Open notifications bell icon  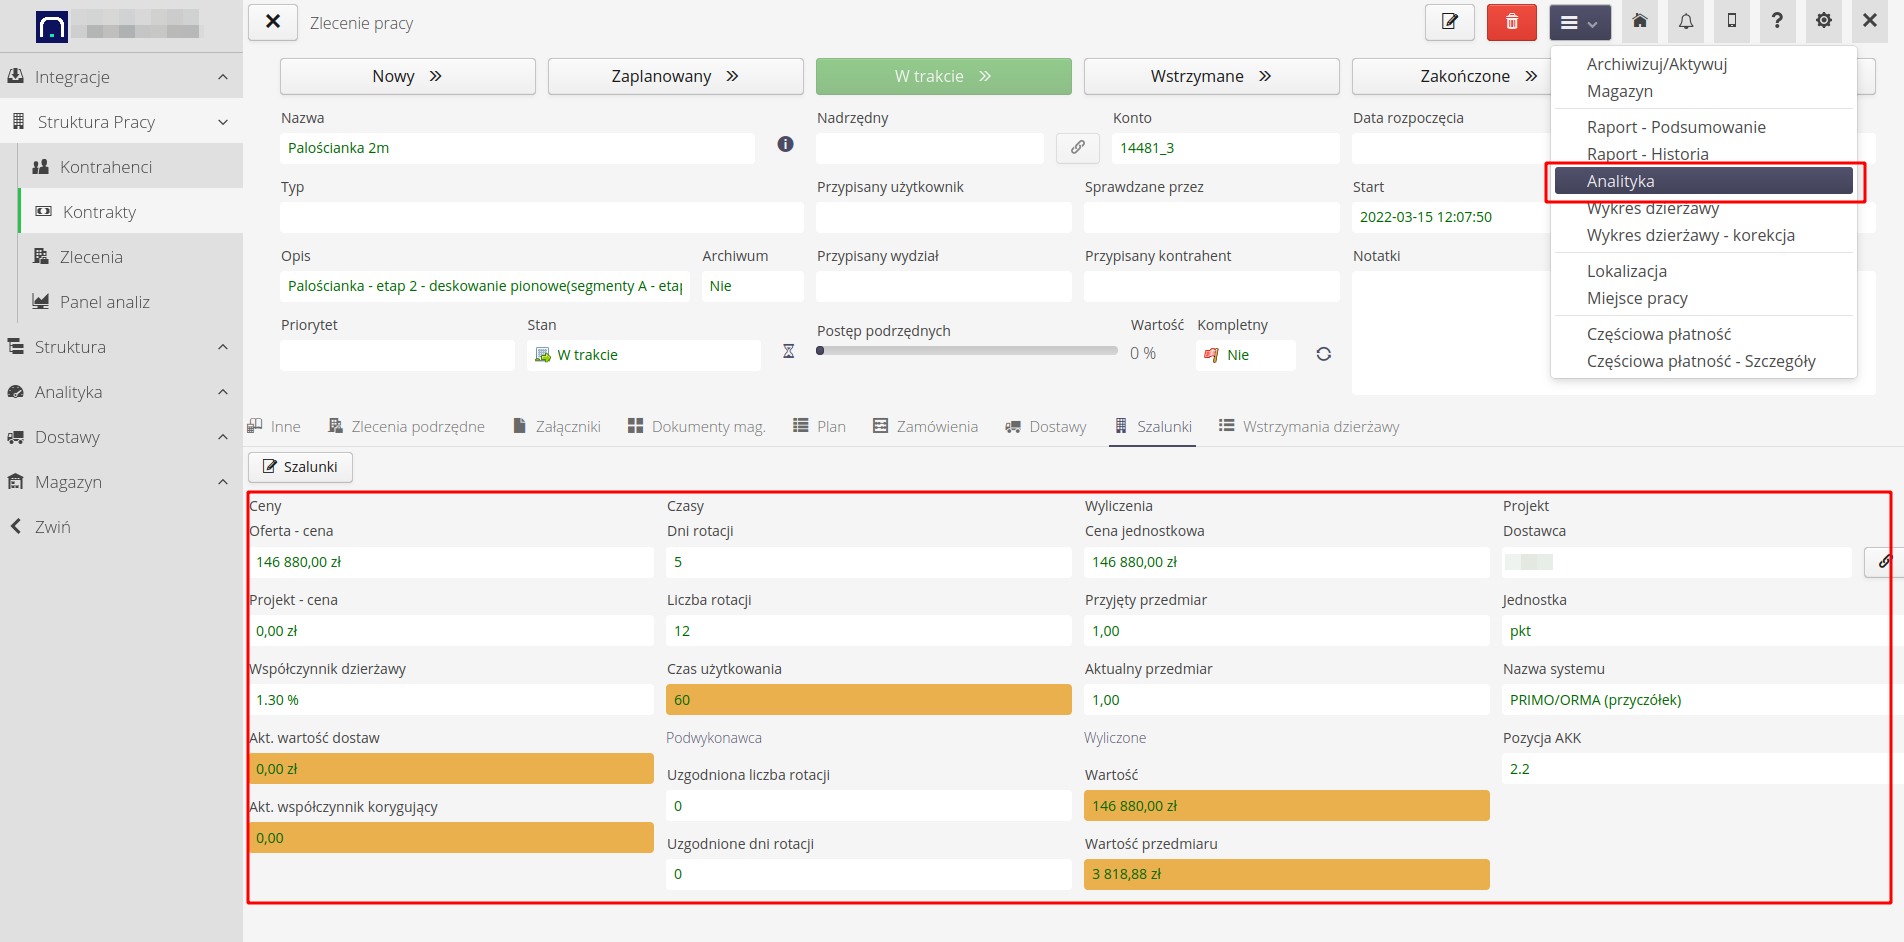click(1686, 21)
